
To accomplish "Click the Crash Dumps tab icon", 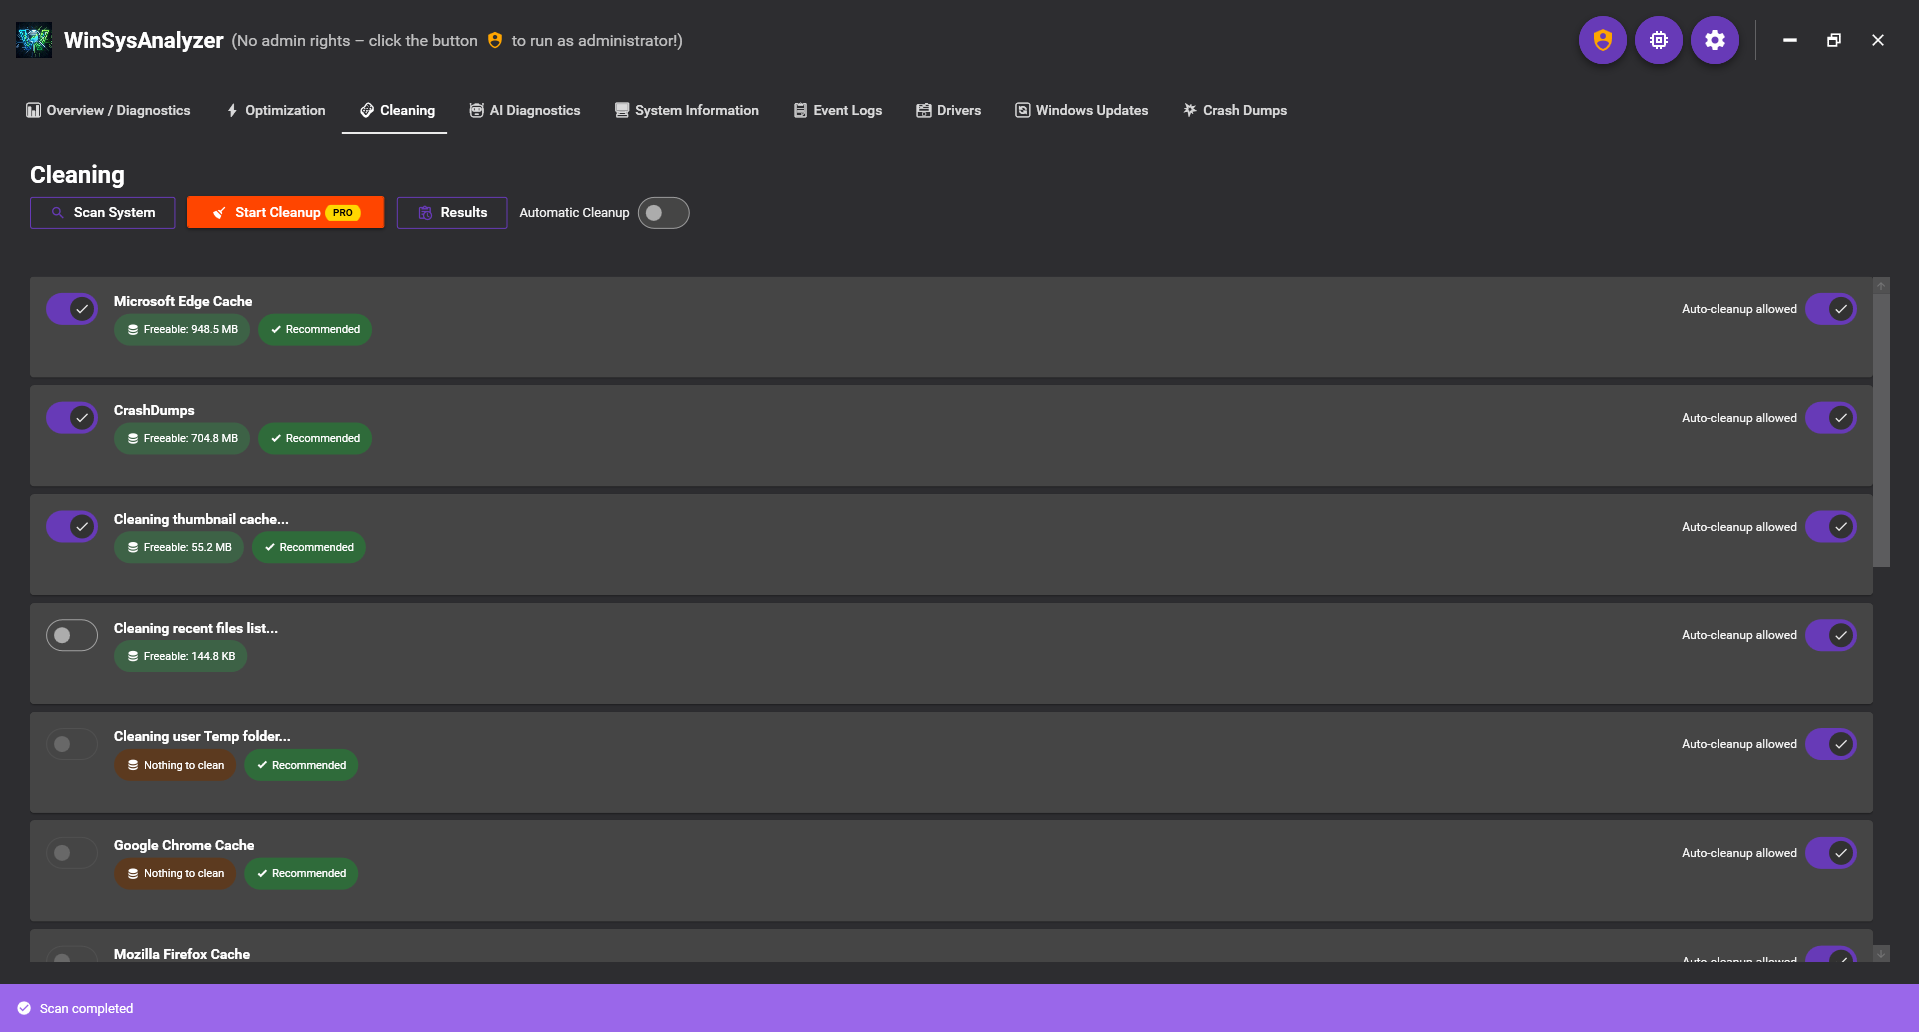I will pyautogui.click(x=1190, y=110).
